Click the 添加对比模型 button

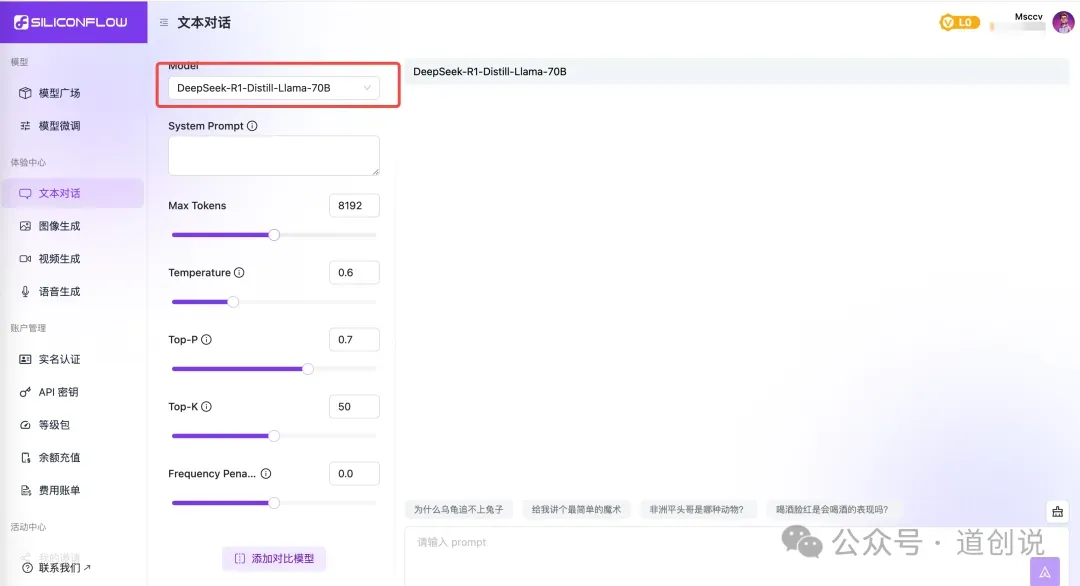click(274, 558)
